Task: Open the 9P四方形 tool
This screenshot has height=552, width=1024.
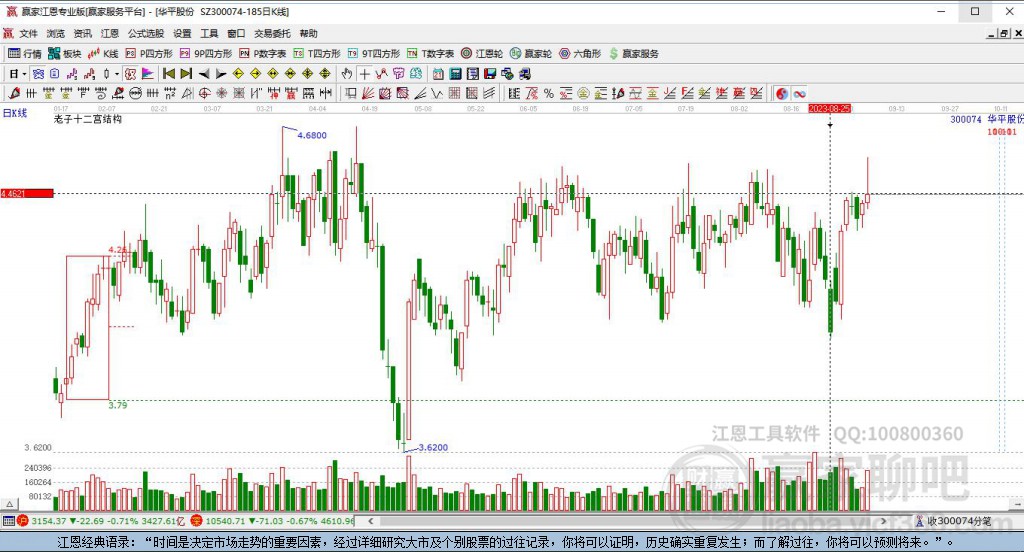Action: [206, 54]
